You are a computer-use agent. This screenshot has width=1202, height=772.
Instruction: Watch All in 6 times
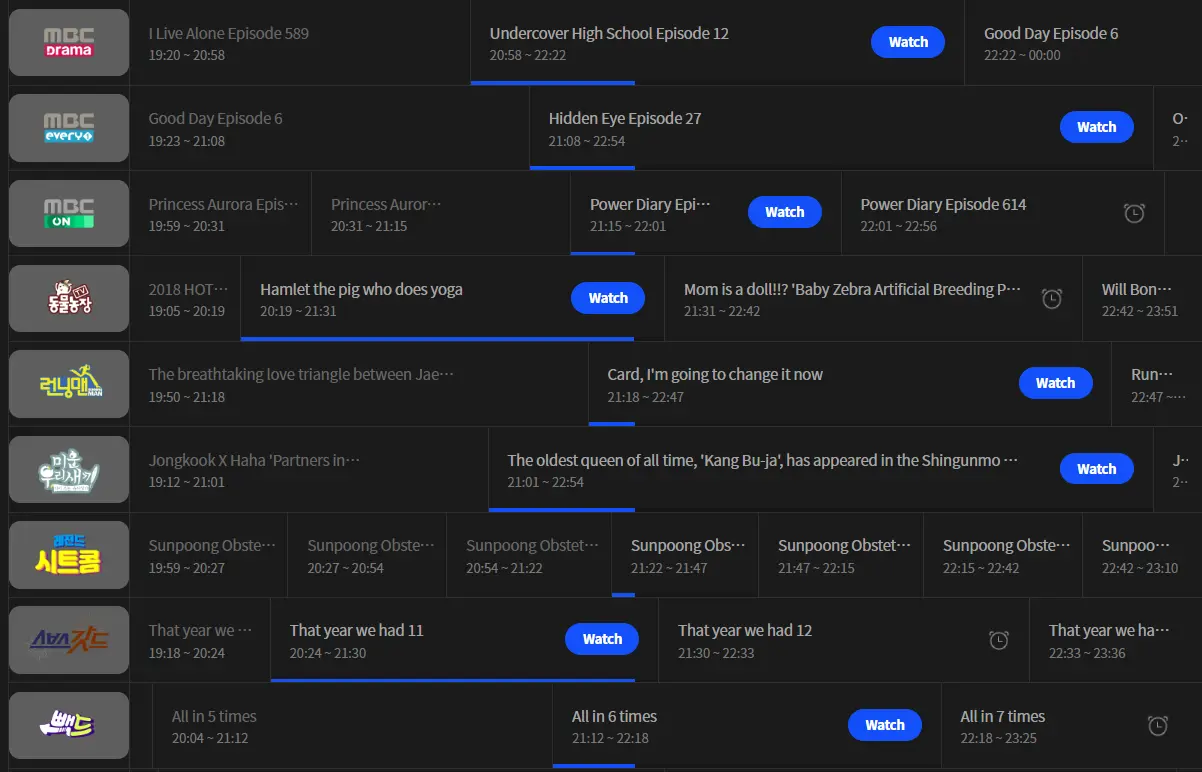(885, 725)
